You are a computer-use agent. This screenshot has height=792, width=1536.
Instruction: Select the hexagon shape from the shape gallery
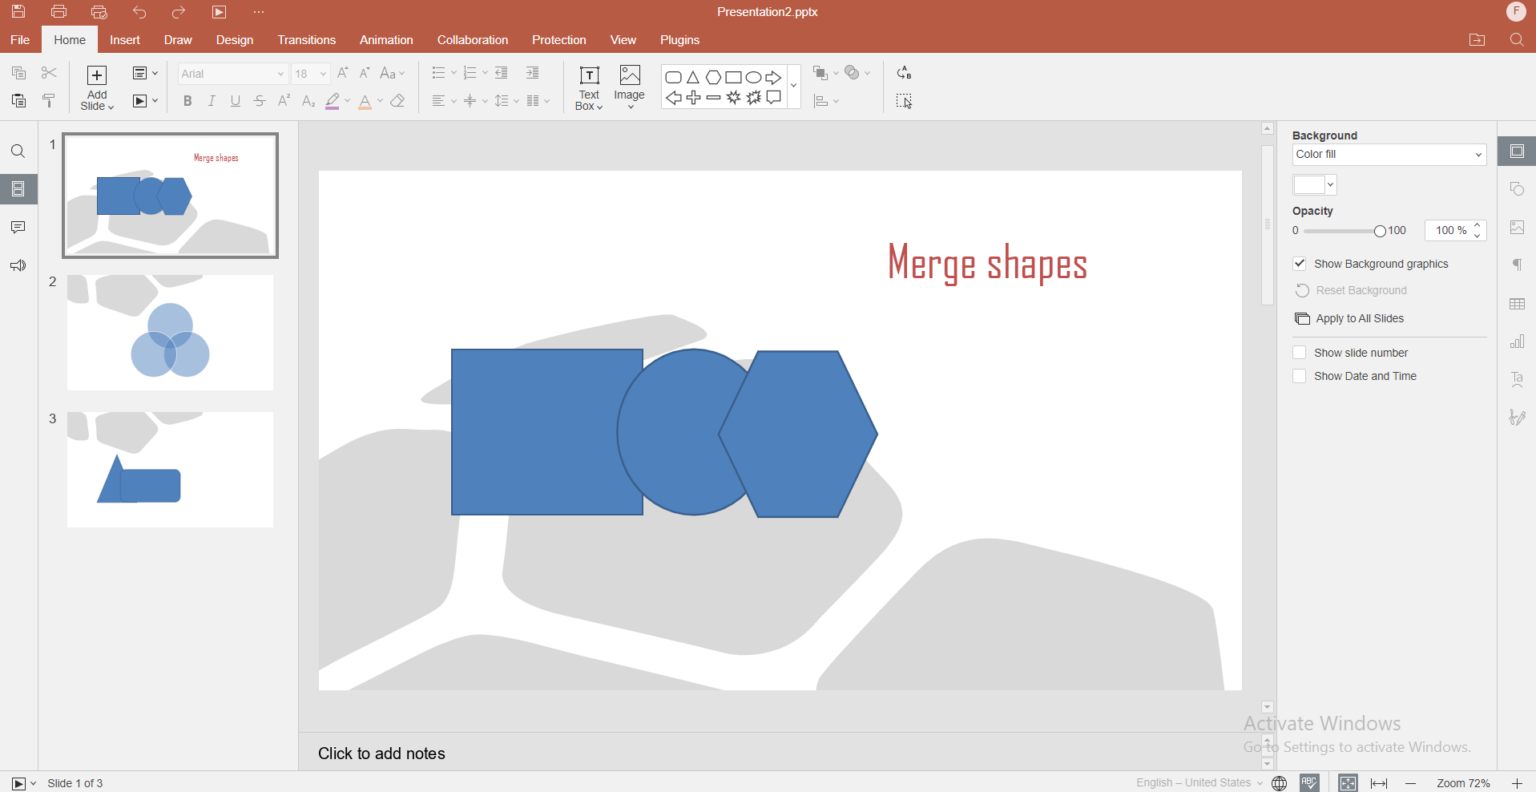(x=712, y=76)
